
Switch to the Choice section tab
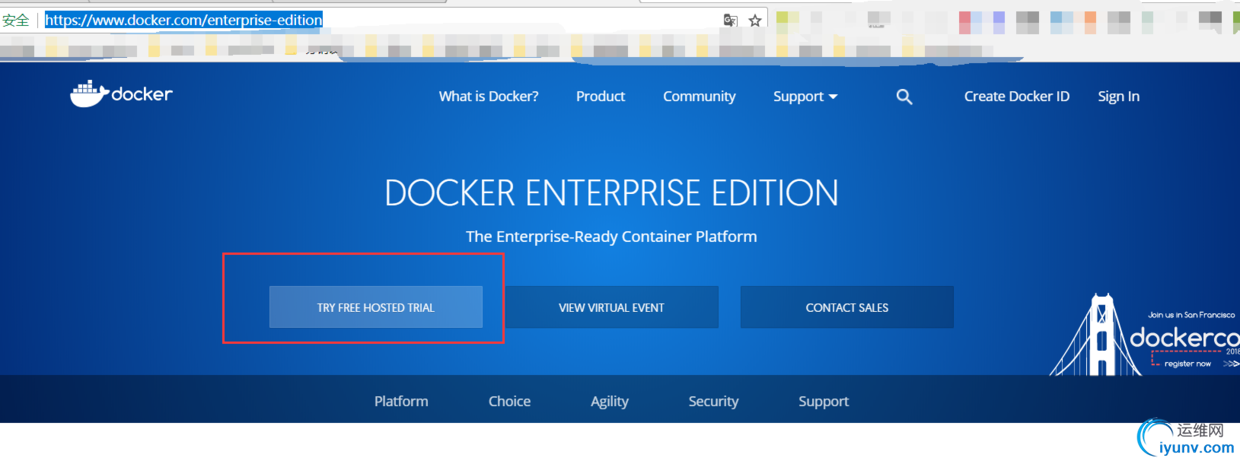(509, 401)
